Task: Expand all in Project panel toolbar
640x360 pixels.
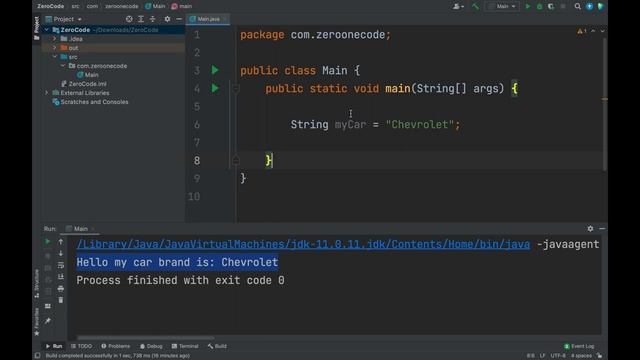Action: [141, 19]
